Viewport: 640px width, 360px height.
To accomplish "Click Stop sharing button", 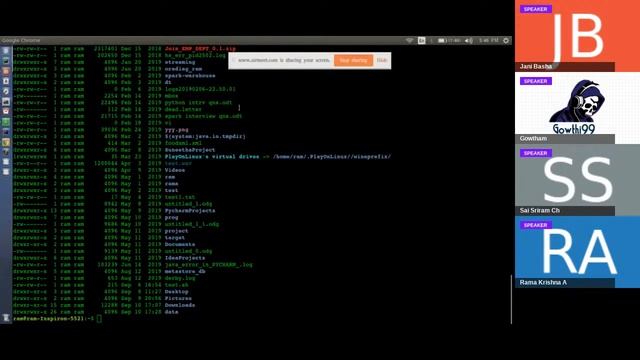I will tap(353, 60).
